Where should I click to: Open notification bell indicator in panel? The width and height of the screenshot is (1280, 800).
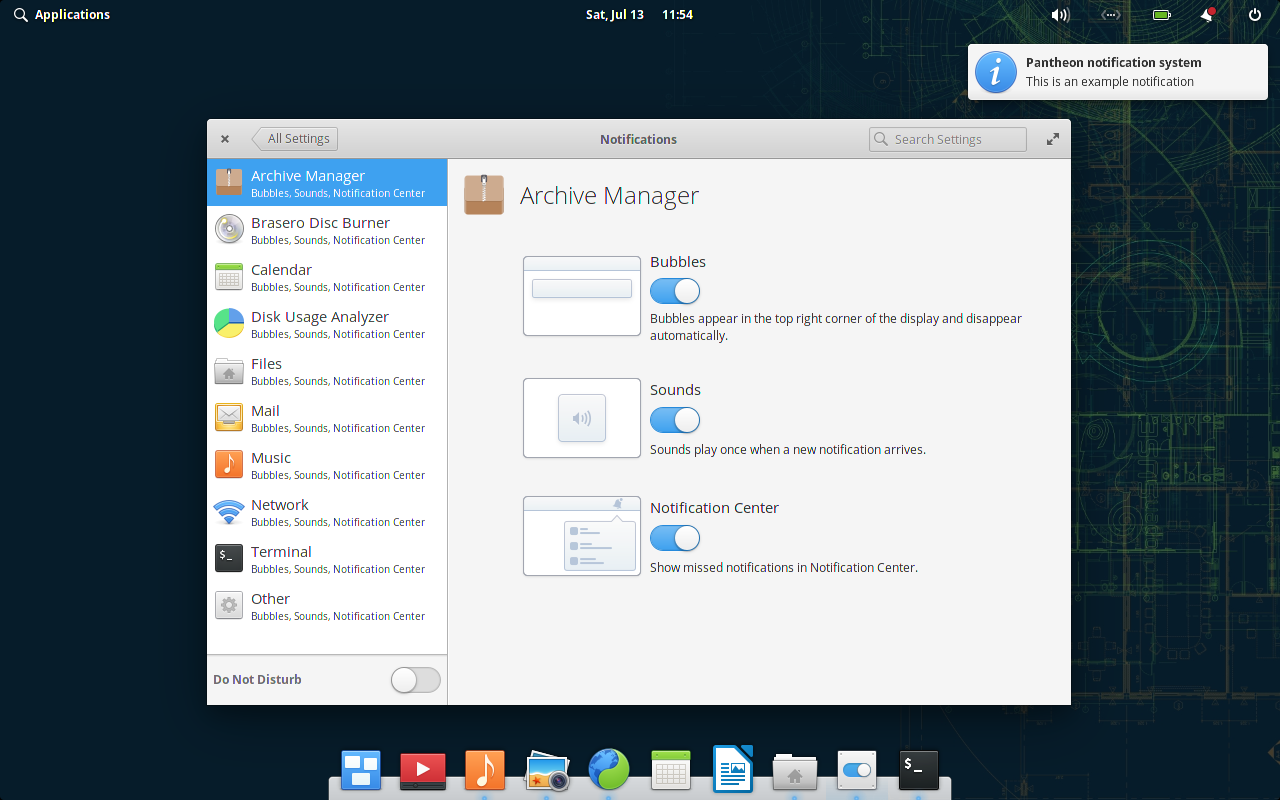1208,15
